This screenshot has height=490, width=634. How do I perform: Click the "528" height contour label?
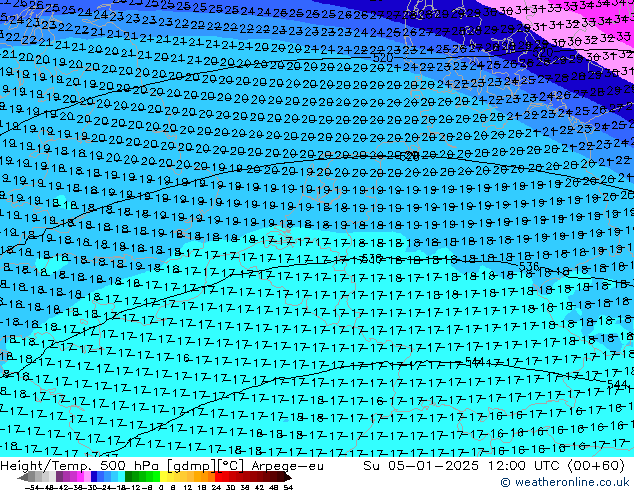(408, 156)
